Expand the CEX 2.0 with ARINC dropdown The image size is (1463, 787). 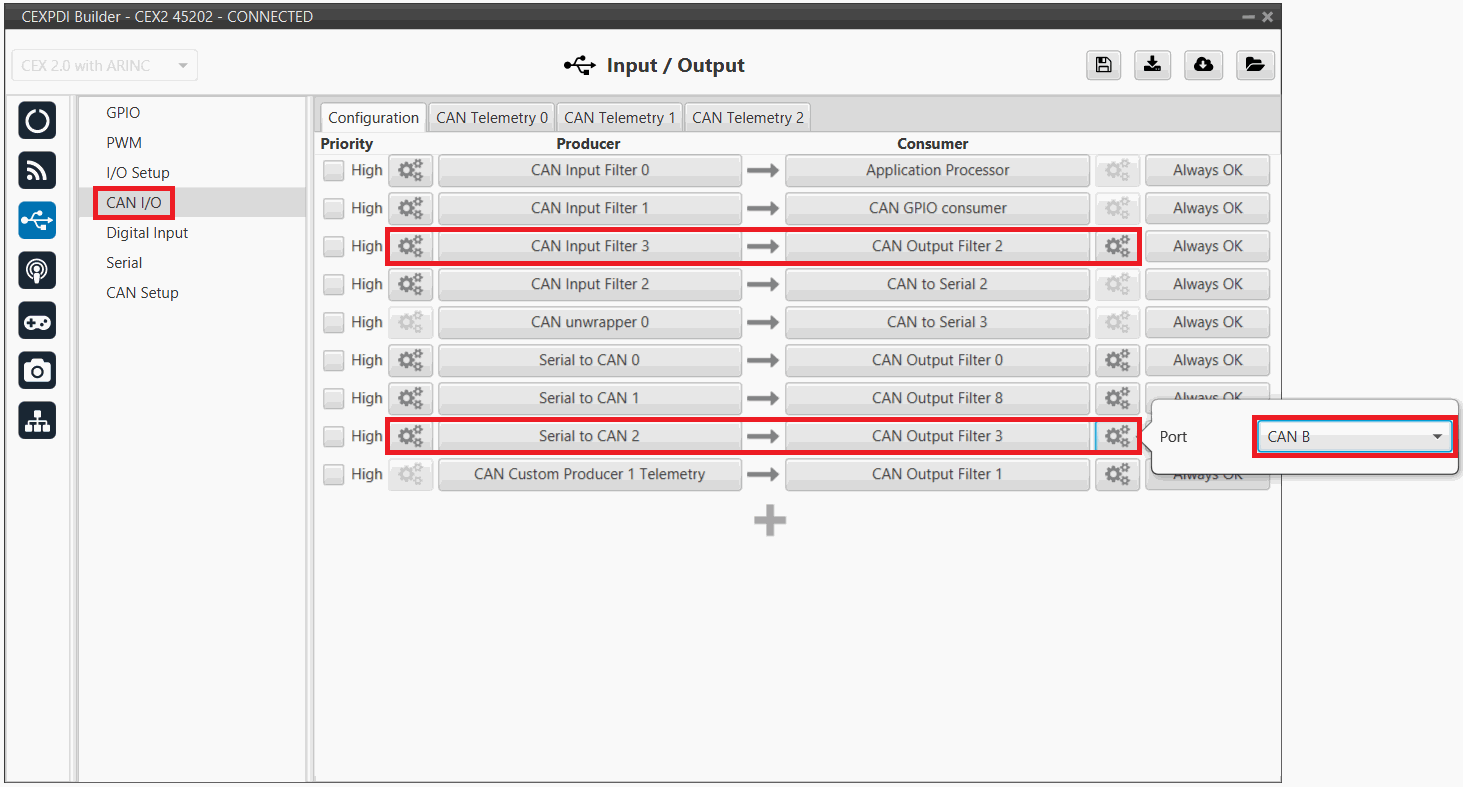pos(104,66)
